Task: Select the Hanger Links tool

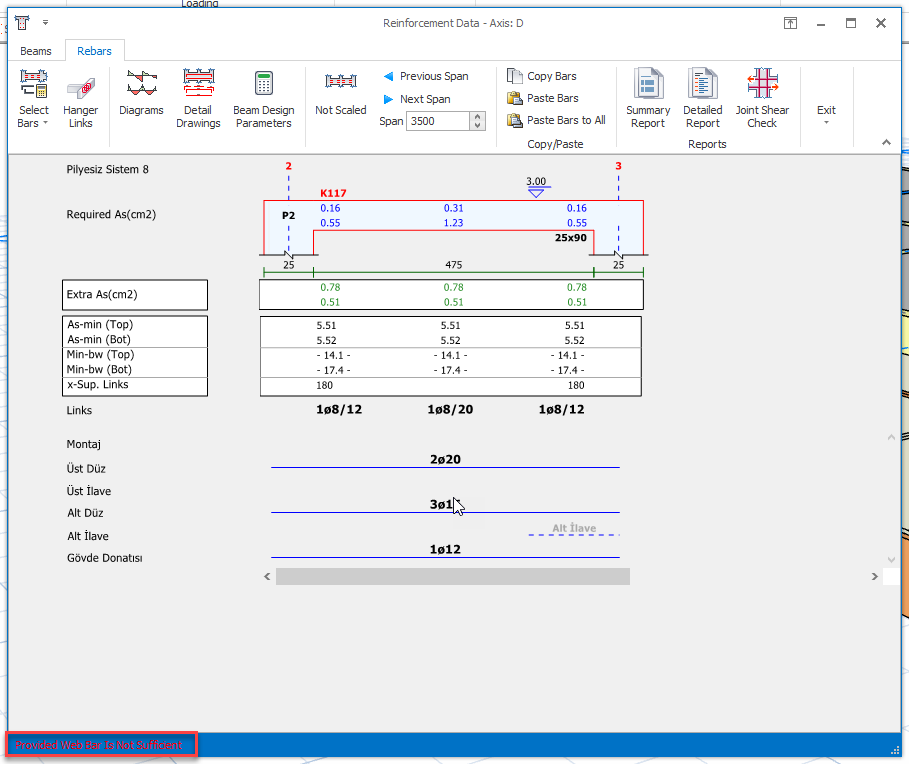Action: (x=80, y=95)
